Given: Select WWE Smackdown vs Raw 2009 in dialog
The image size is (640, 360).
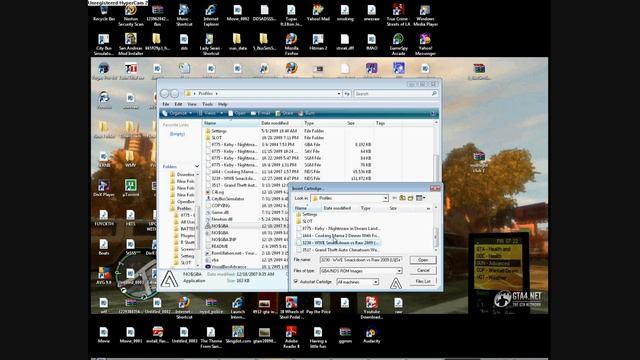Looking at the screenshot, I should (339, 242).
